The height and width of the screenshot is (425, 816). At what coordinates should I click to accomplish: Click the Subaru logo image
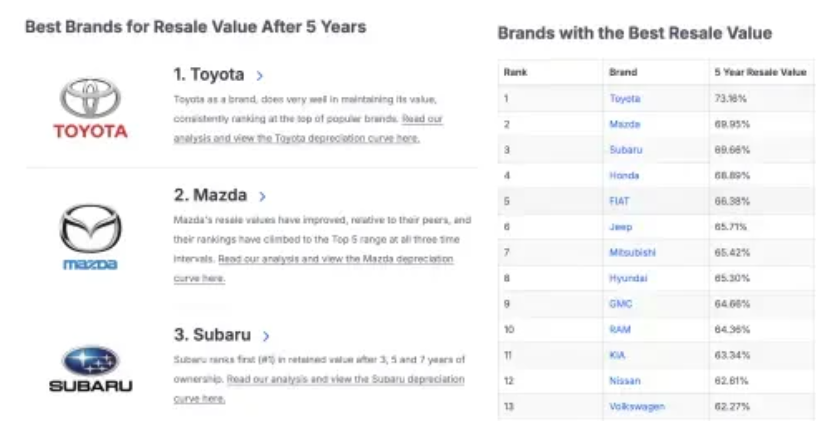click(90, 367)
